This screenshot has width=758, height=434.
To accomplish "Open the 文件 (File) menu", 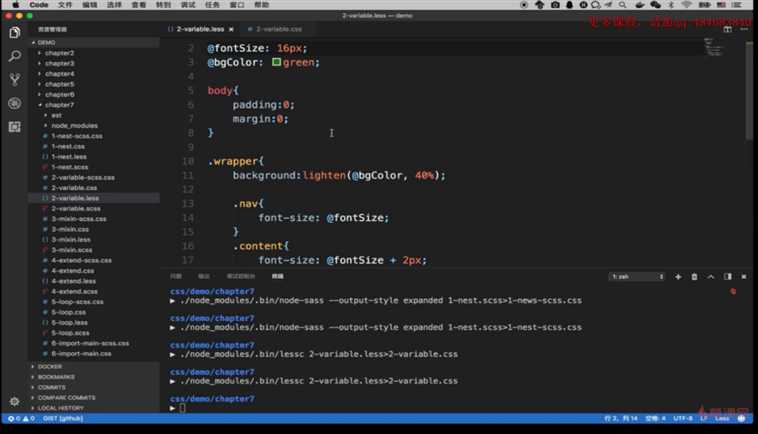I will coord(65,5).
